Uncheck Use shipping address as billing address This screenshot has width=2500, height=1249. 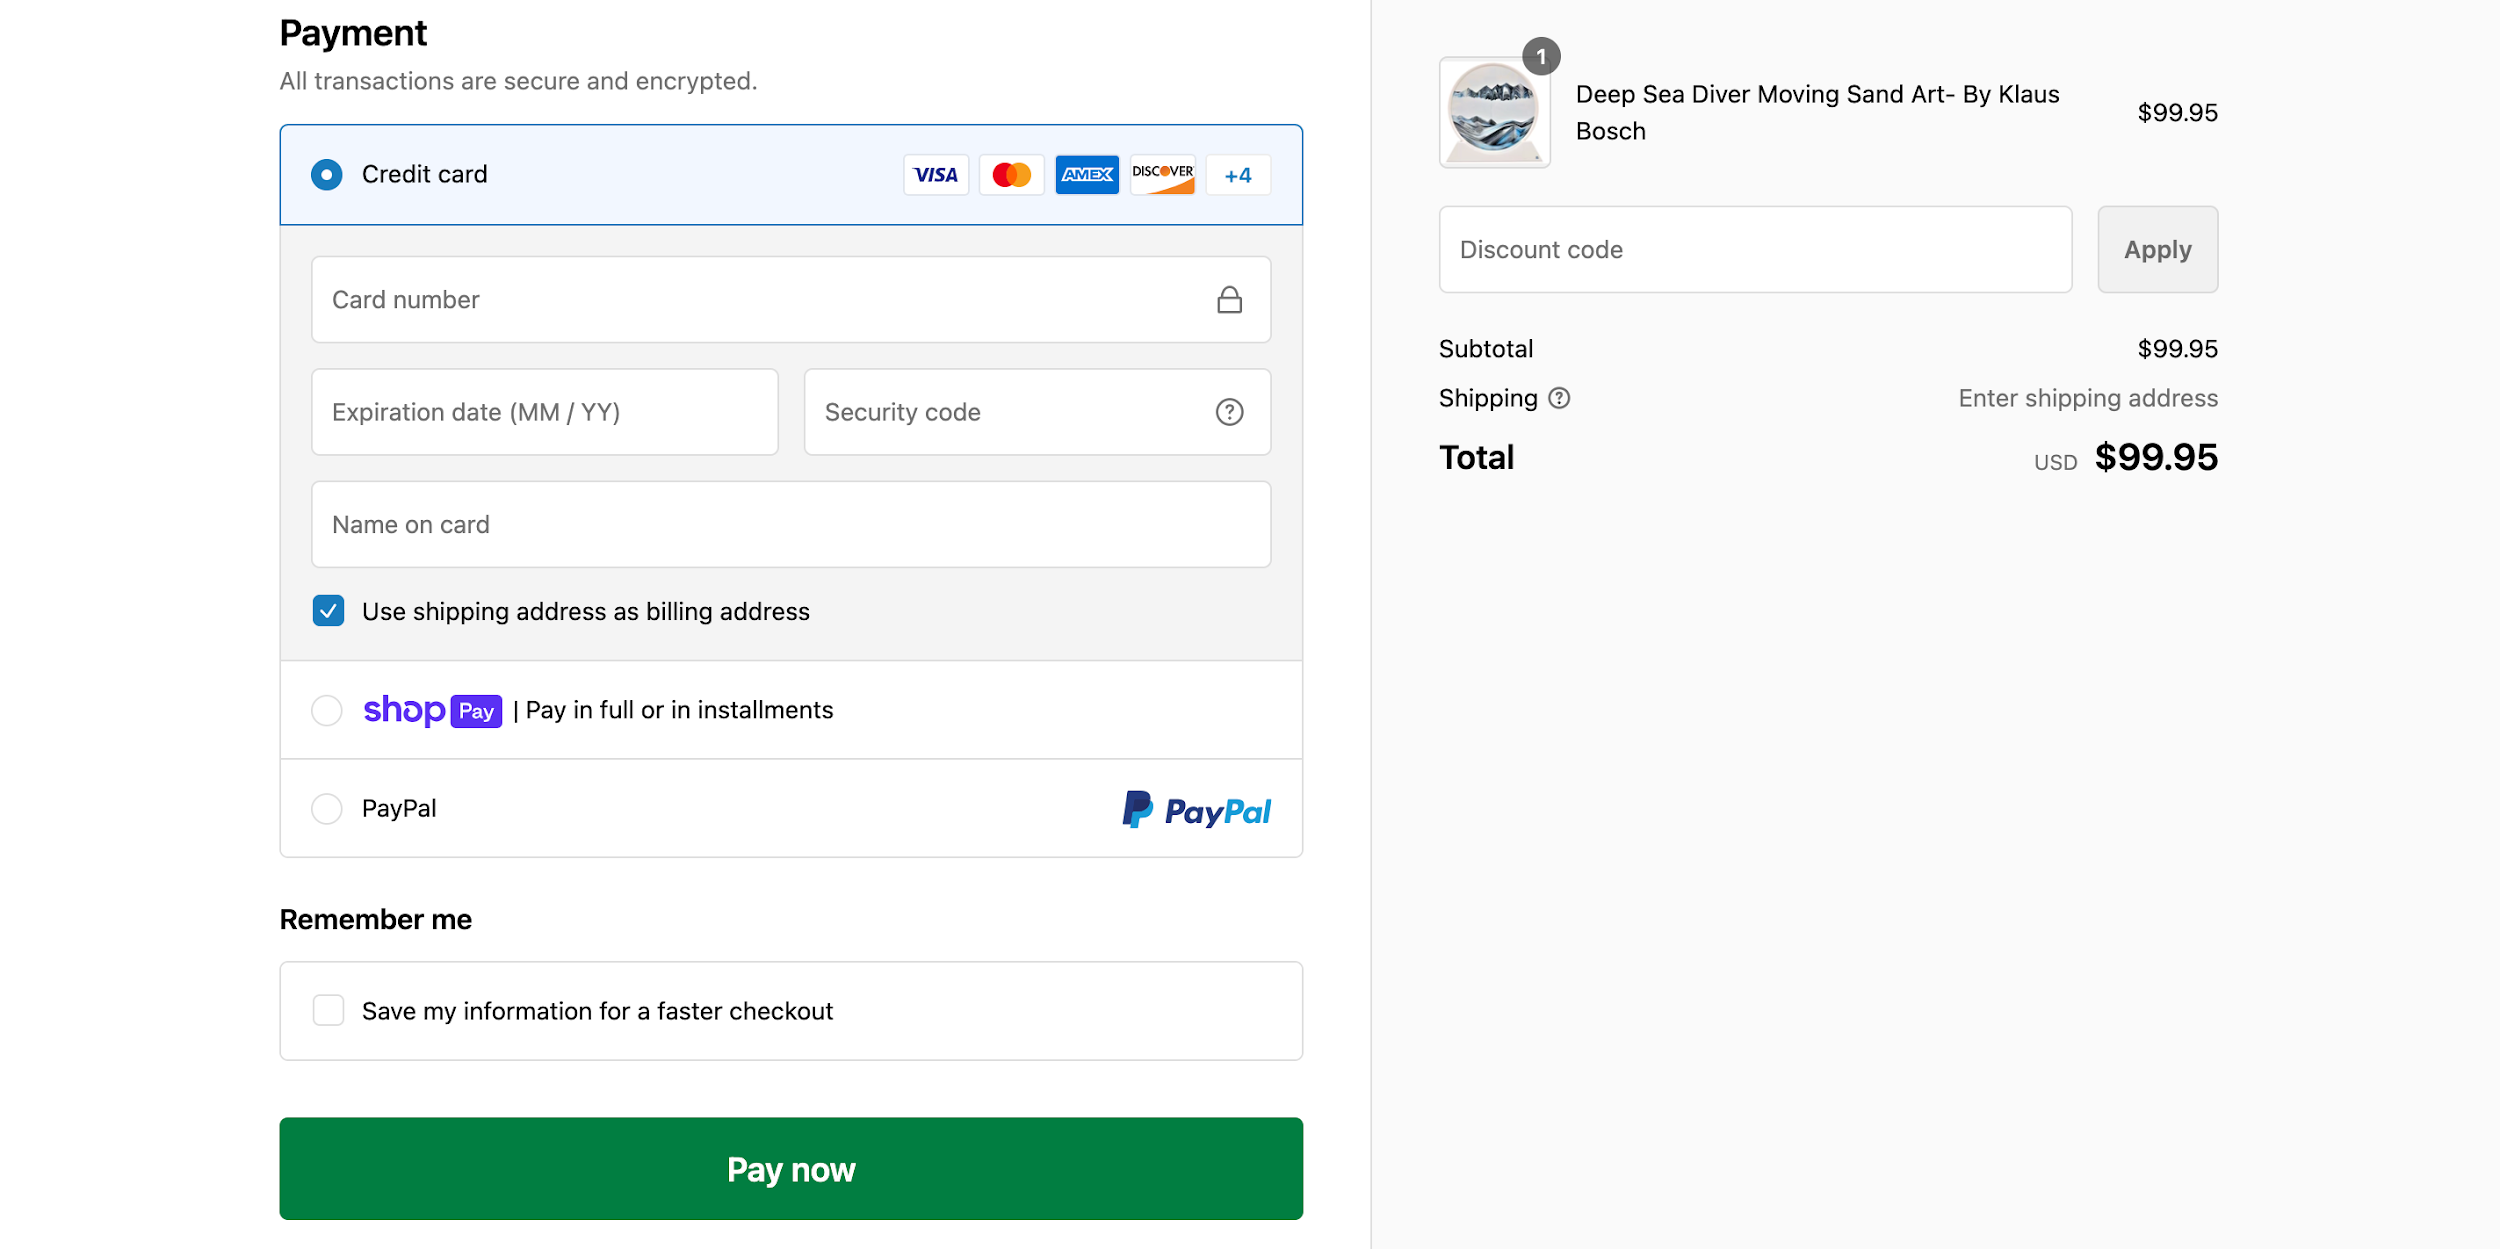[328, 611]
